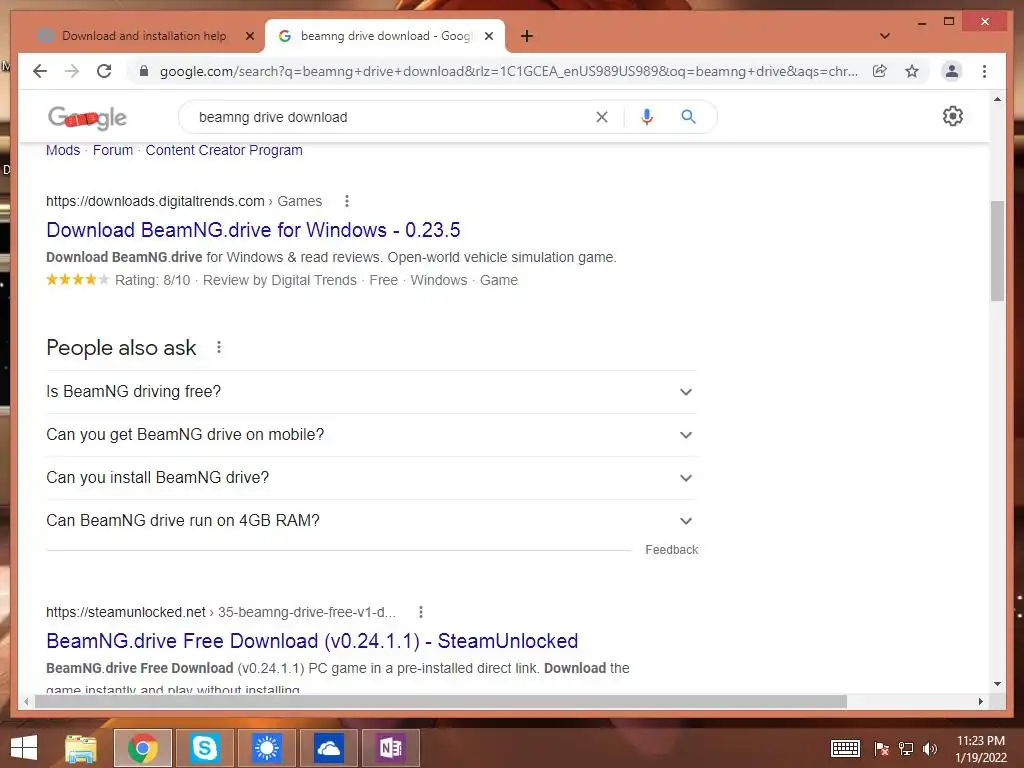1024x768 pixels.
Task: Click the horizontal scrollbar thumb
Action: [x=441, y=701]
